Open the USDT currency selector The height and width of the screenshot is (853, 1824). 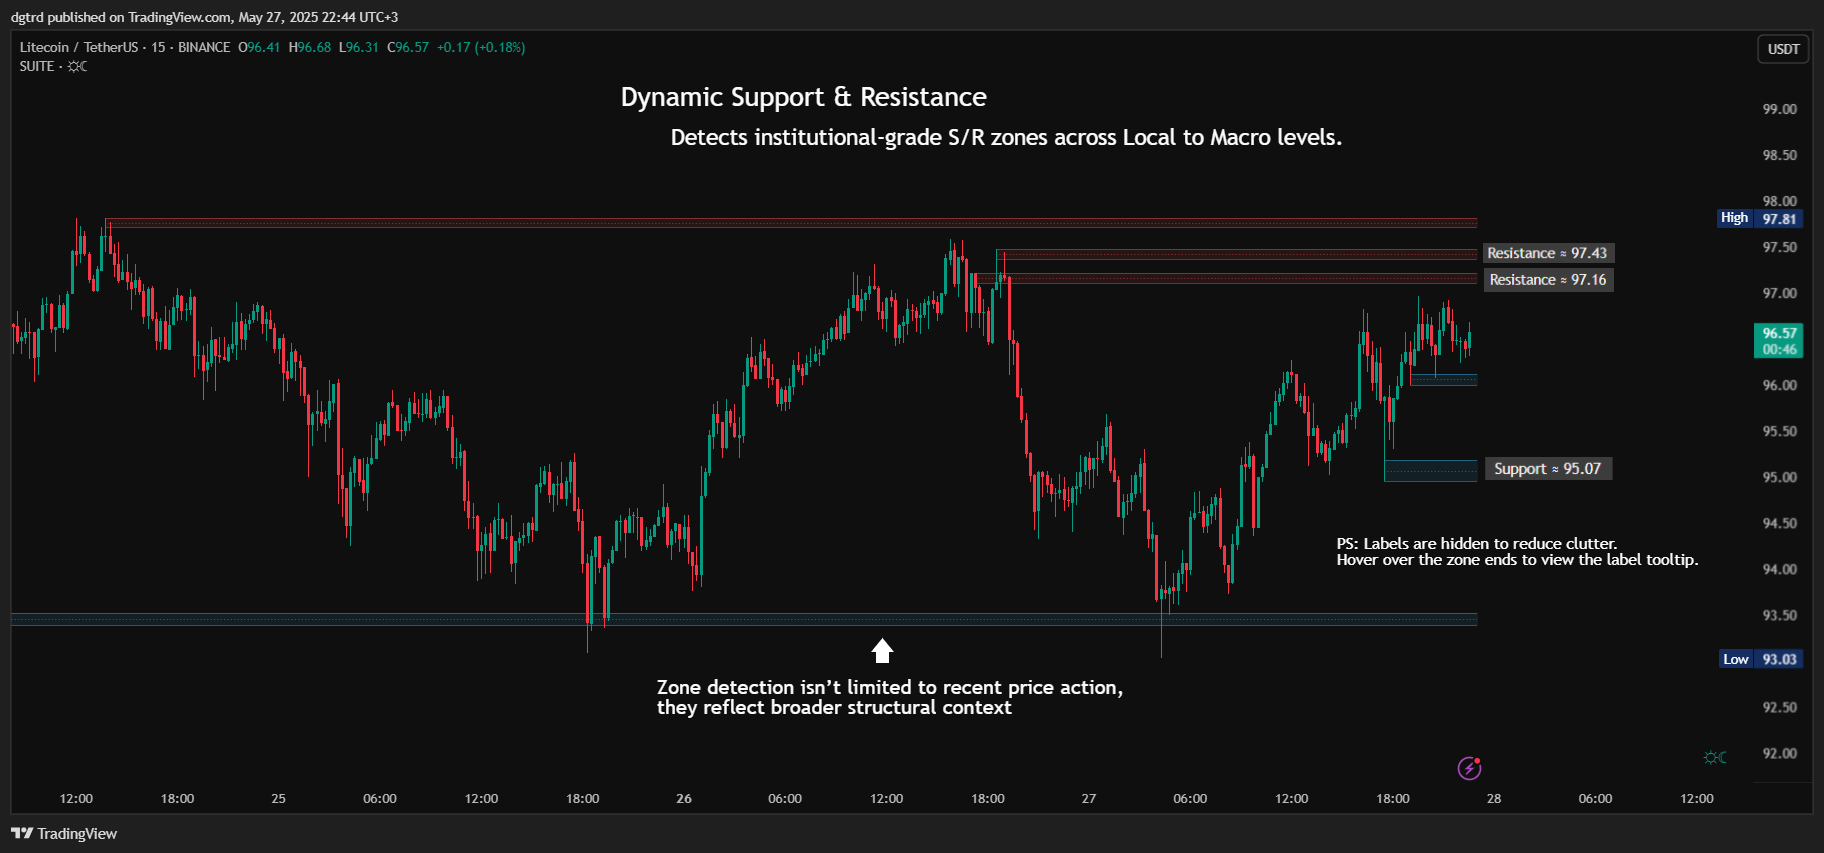1783,49
